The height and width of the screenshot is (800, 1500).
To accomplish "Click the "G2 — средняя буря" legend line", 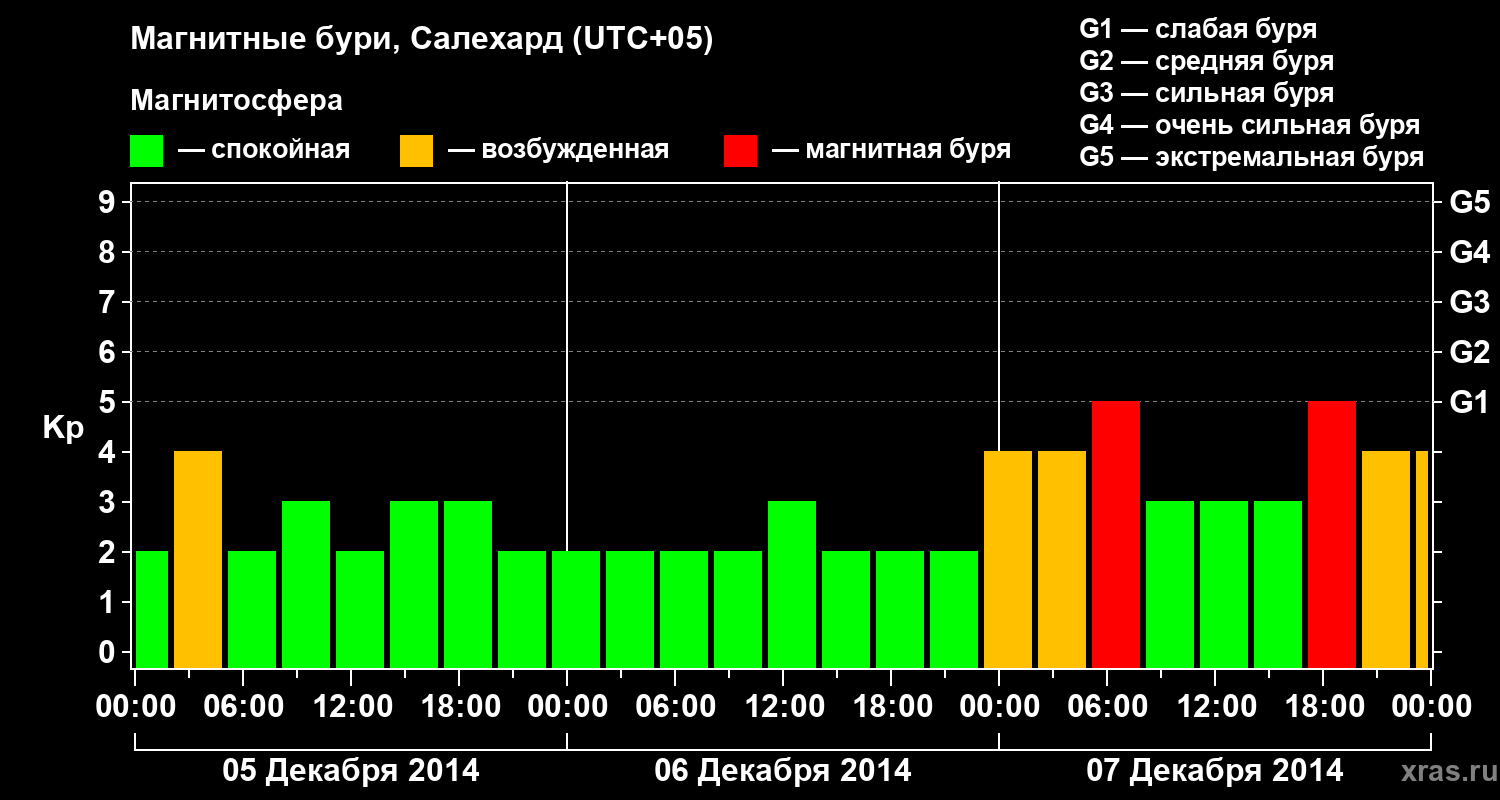I will pos(1206,61).
